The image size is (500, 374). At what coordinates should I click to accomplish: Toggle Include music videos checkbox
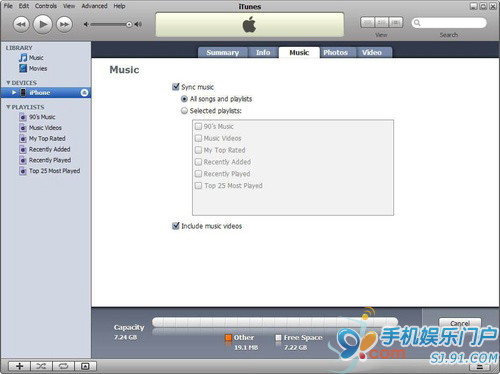point(176,226)
